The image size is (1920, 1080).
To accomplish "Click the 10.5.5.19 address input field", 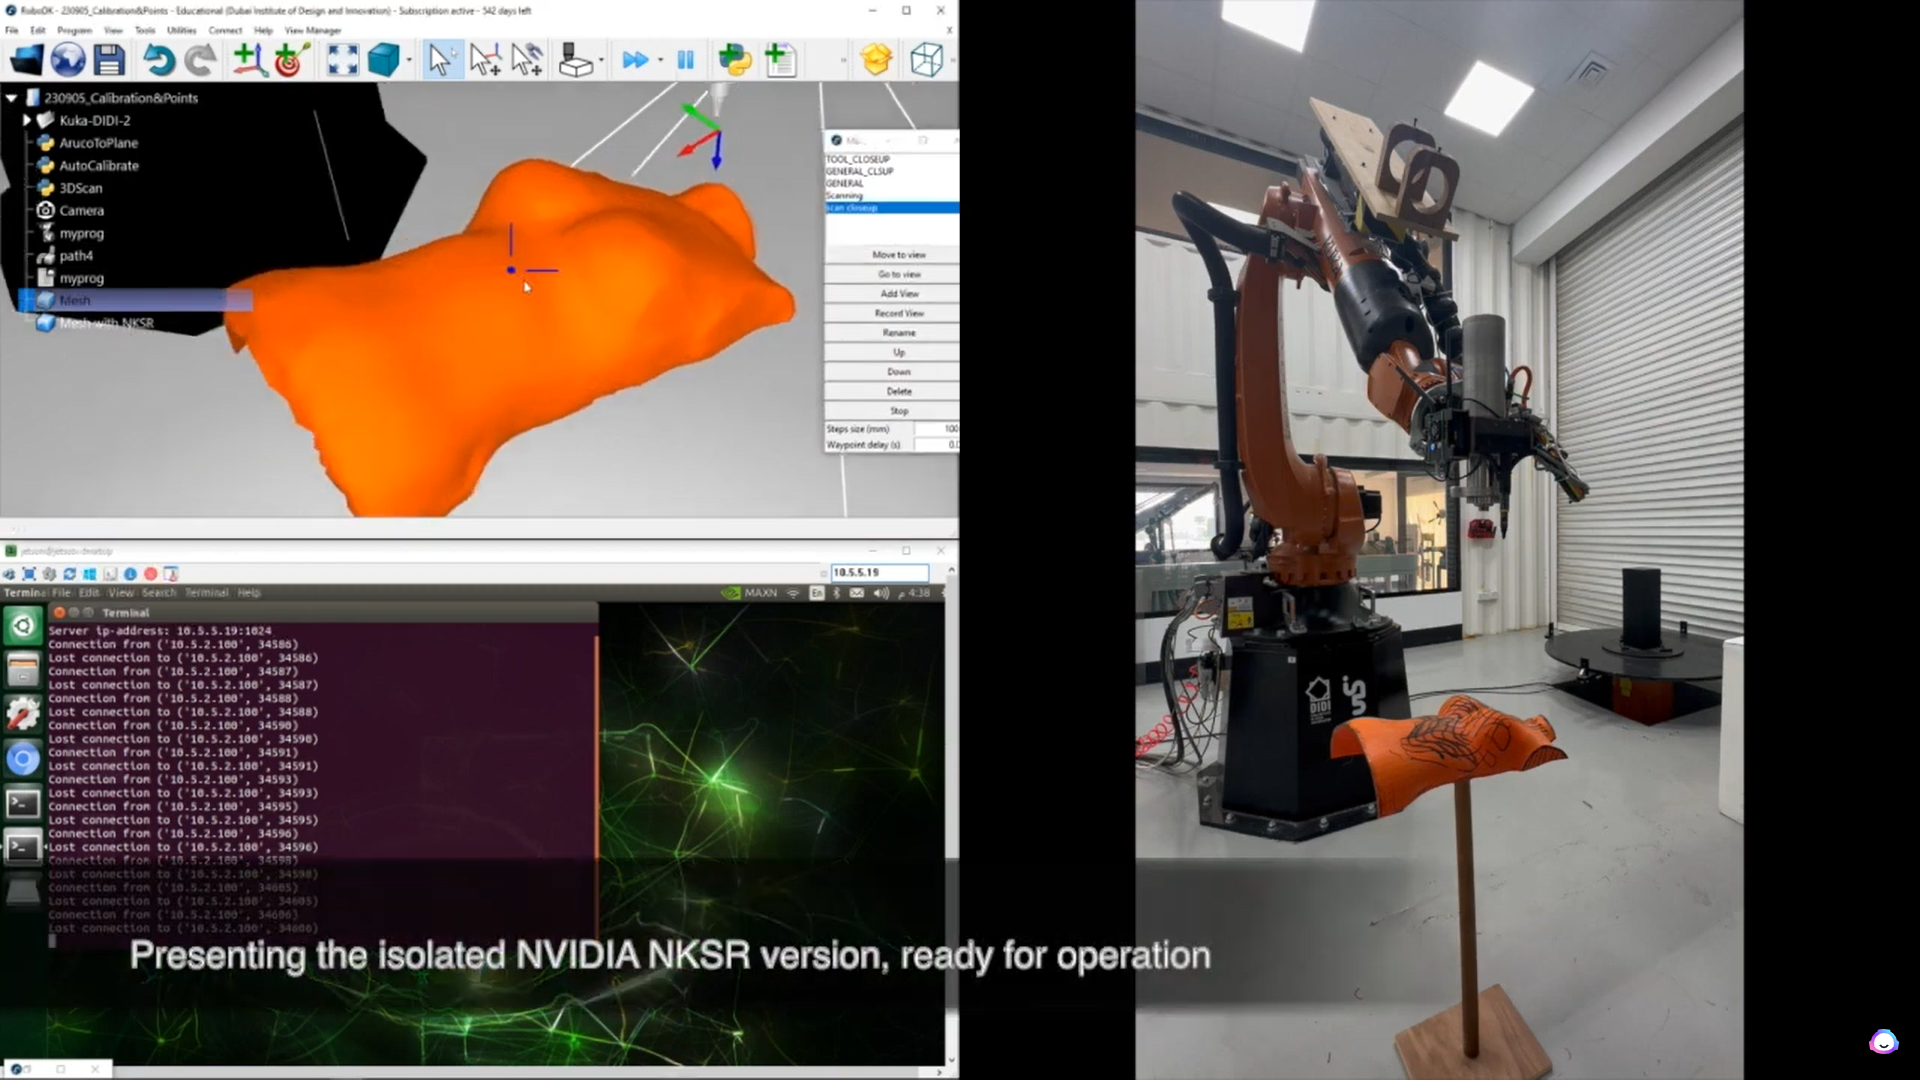I will 879,572.
